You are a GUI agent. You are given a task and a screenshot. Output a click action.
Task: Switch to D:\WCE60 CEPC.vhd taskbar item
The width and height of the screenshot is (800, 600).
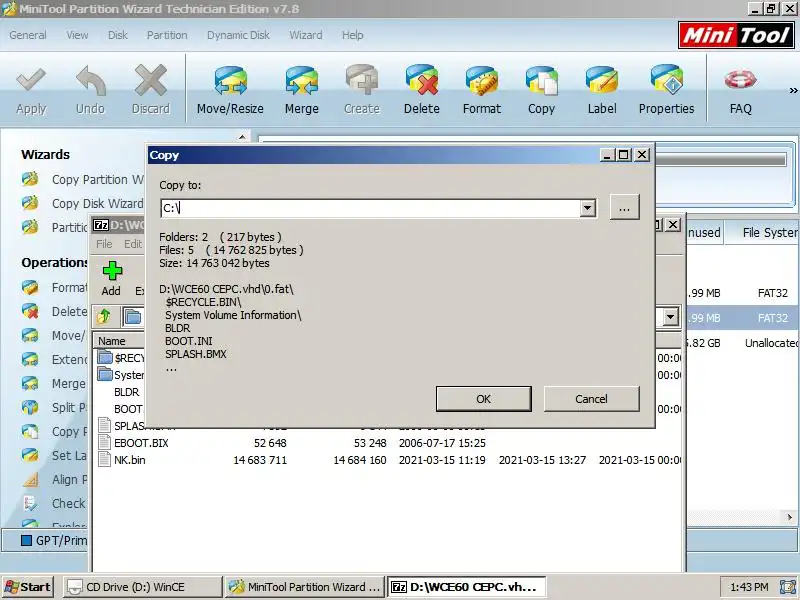click(x=466, y=587)
